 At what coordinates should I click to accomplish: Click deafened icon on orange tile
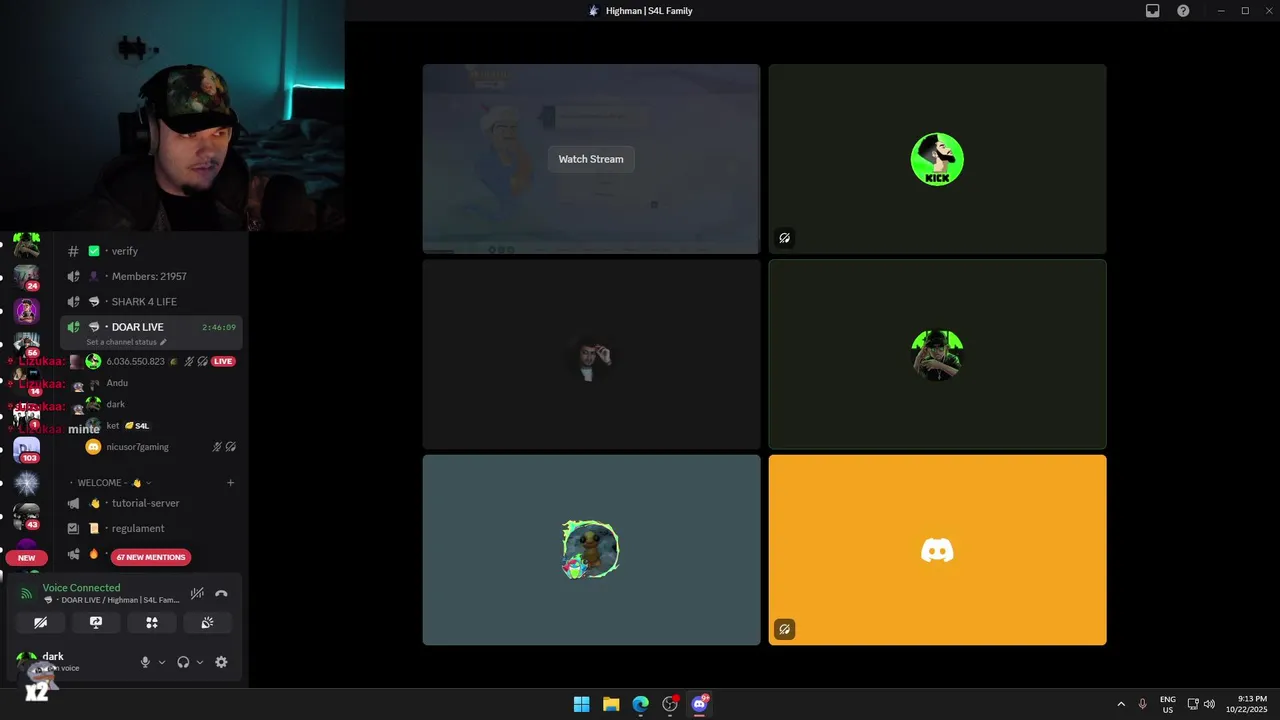[785, 629]
